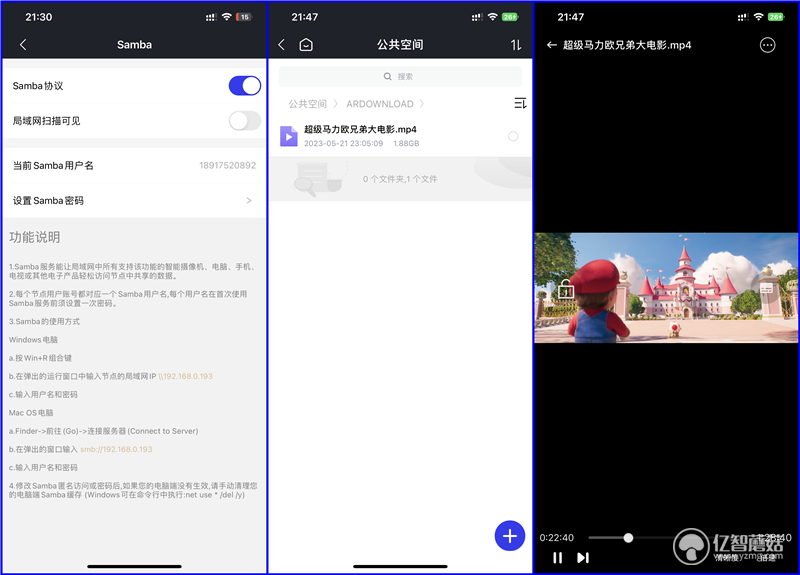
Task: Click the smb://192.168.0.193 Mac address link
Action: pos(116,449)
